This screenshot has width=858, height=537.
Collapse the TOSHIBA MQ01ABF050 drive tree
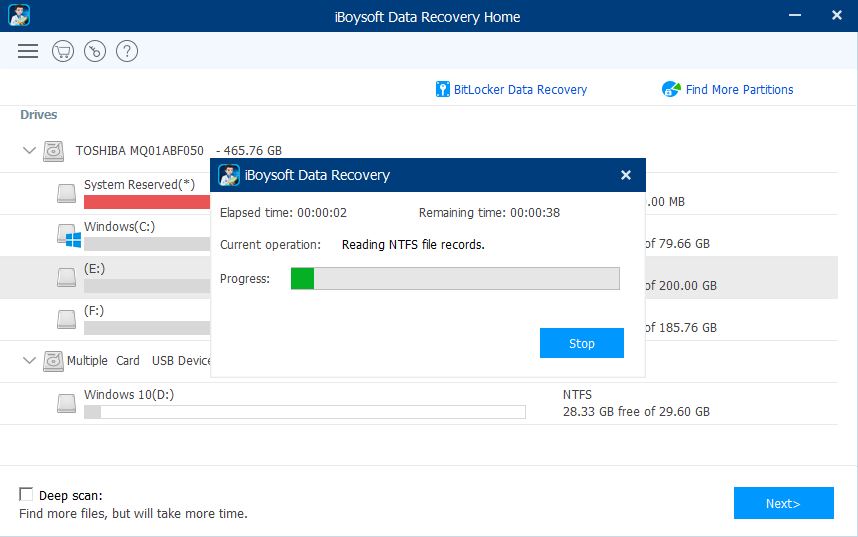29,150
